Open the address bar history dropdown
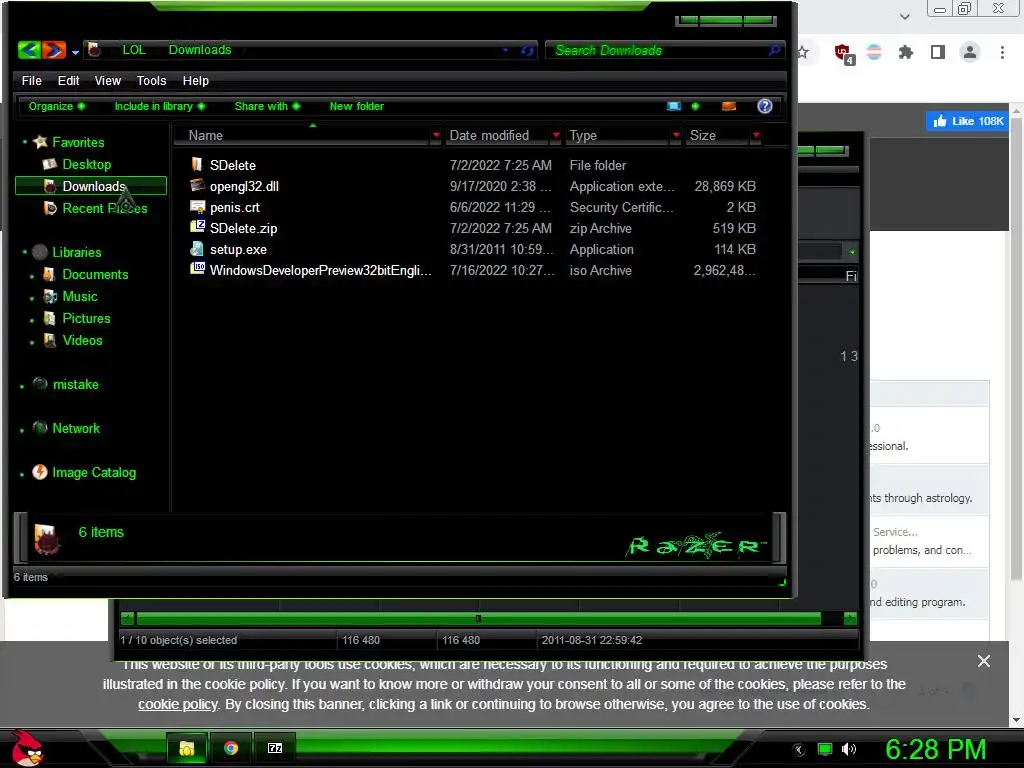The height and width of the screenshot is (768, 1024). [505, 50]
